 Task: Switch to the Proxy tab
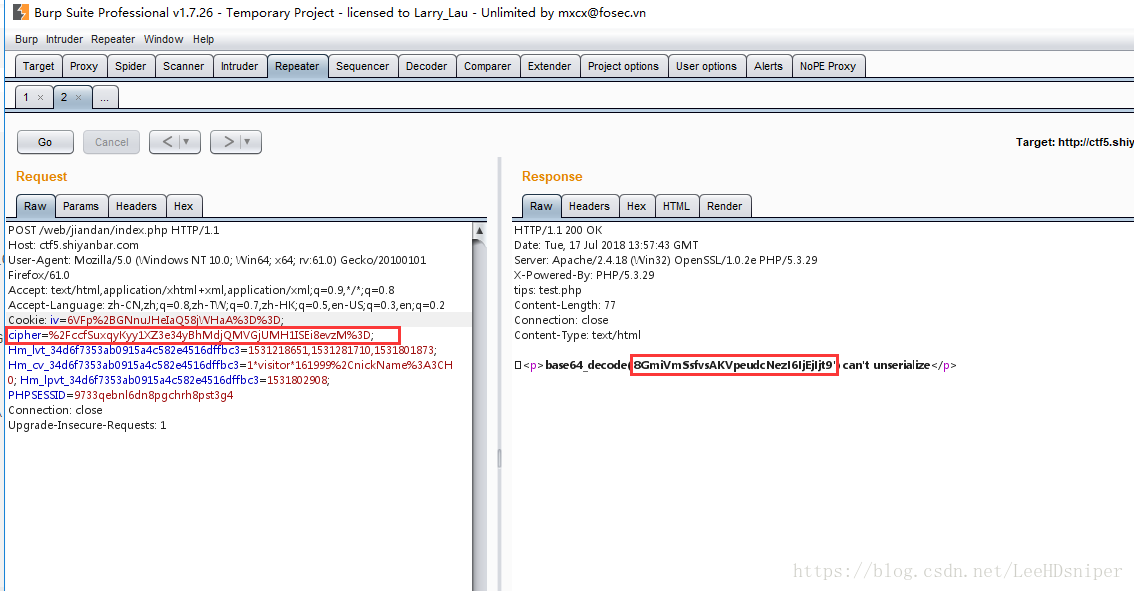pos(84,66)
